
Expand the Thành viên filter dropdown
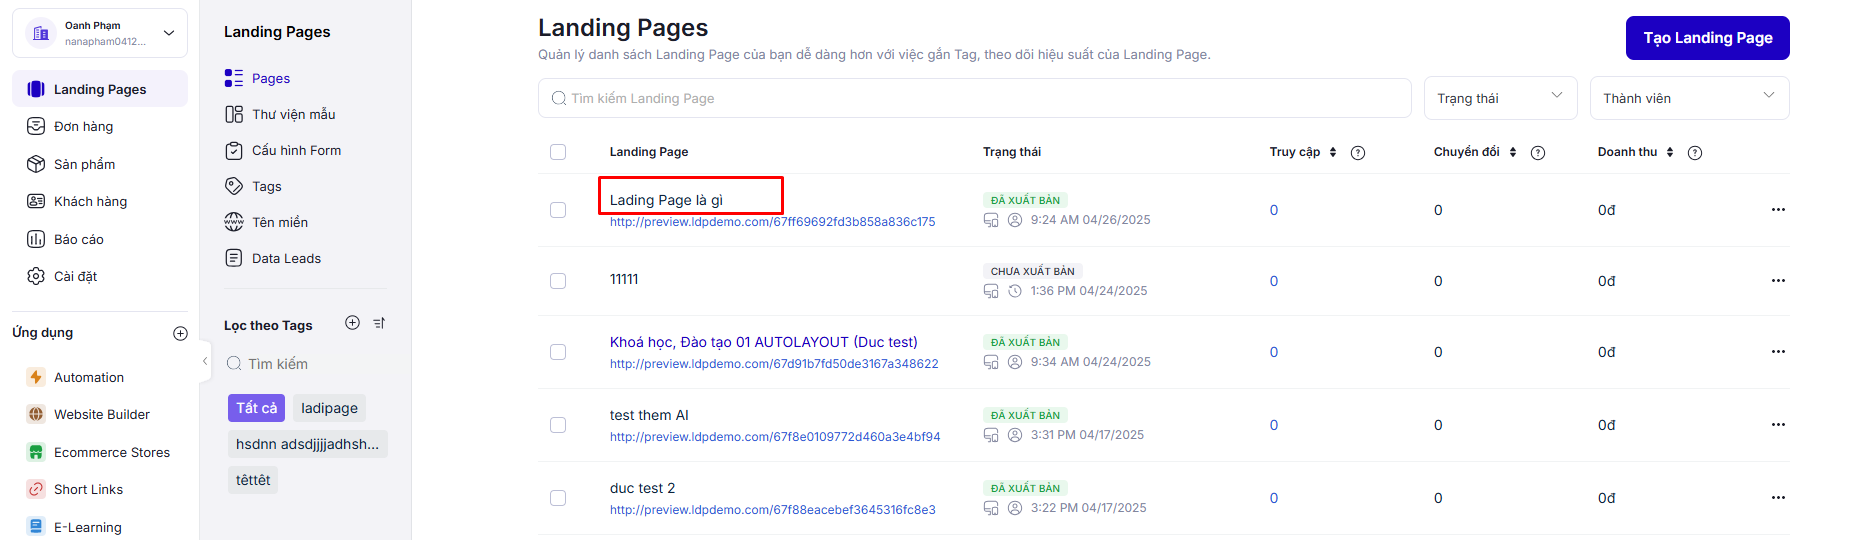(x=1688, y=98)
